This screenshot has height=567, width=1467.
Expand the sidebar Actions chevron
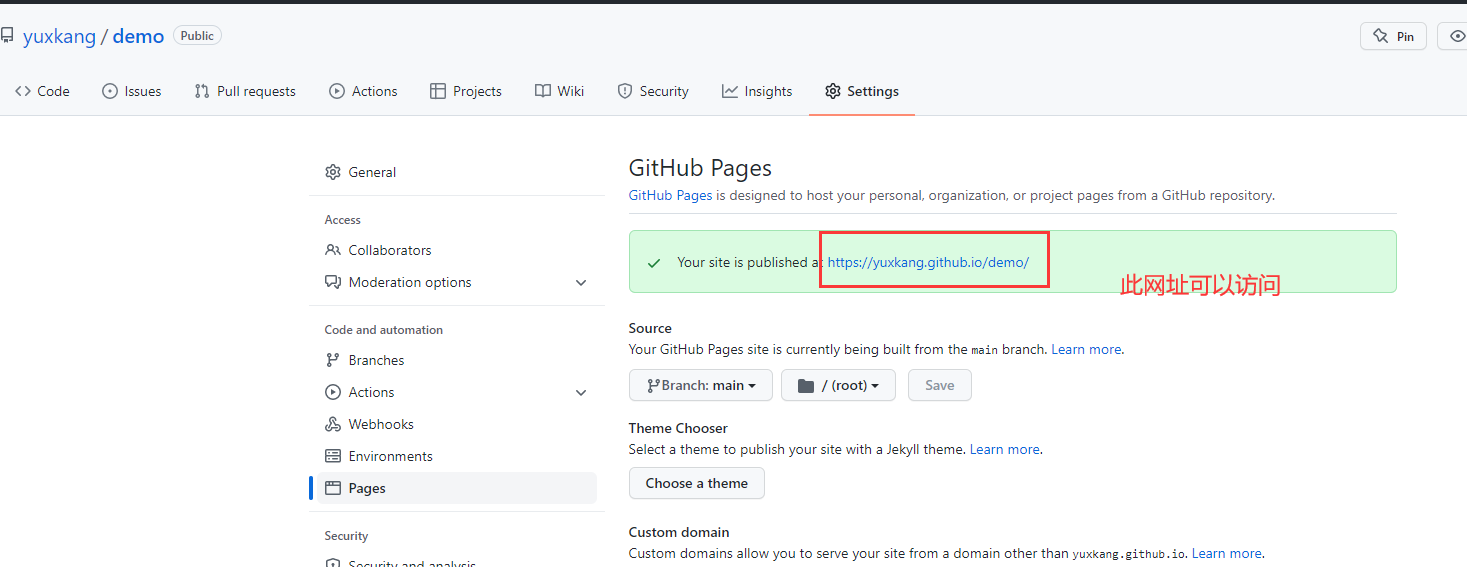581,393
